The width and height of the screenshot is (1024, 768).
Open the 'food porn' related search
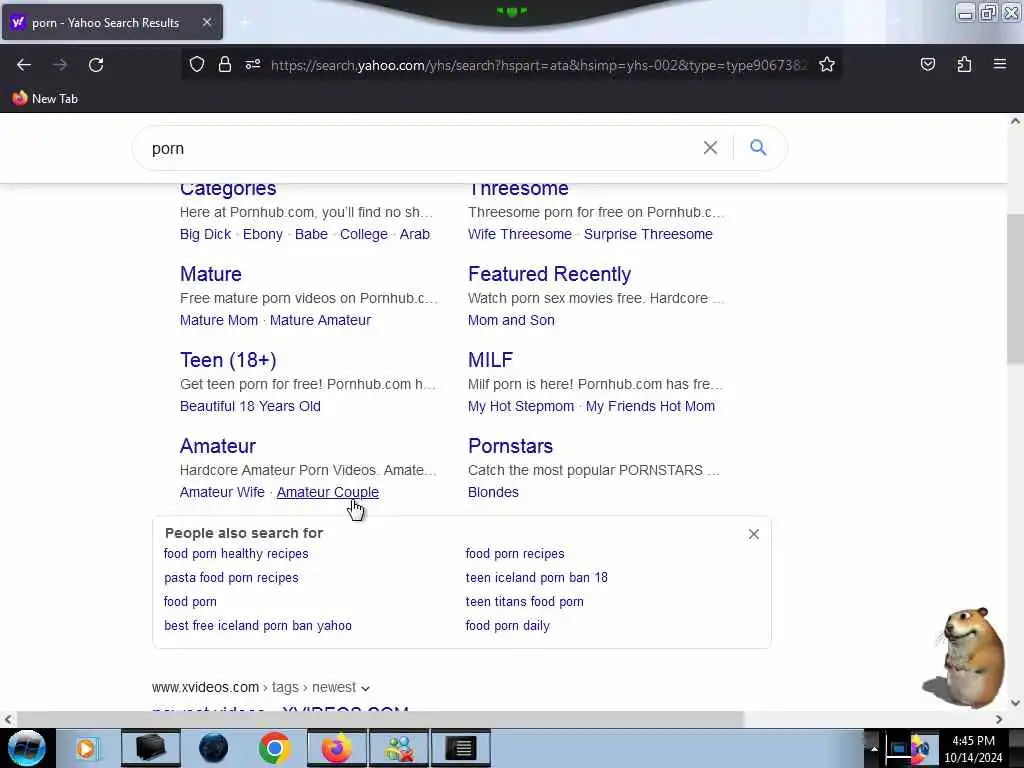click(190, 601)
